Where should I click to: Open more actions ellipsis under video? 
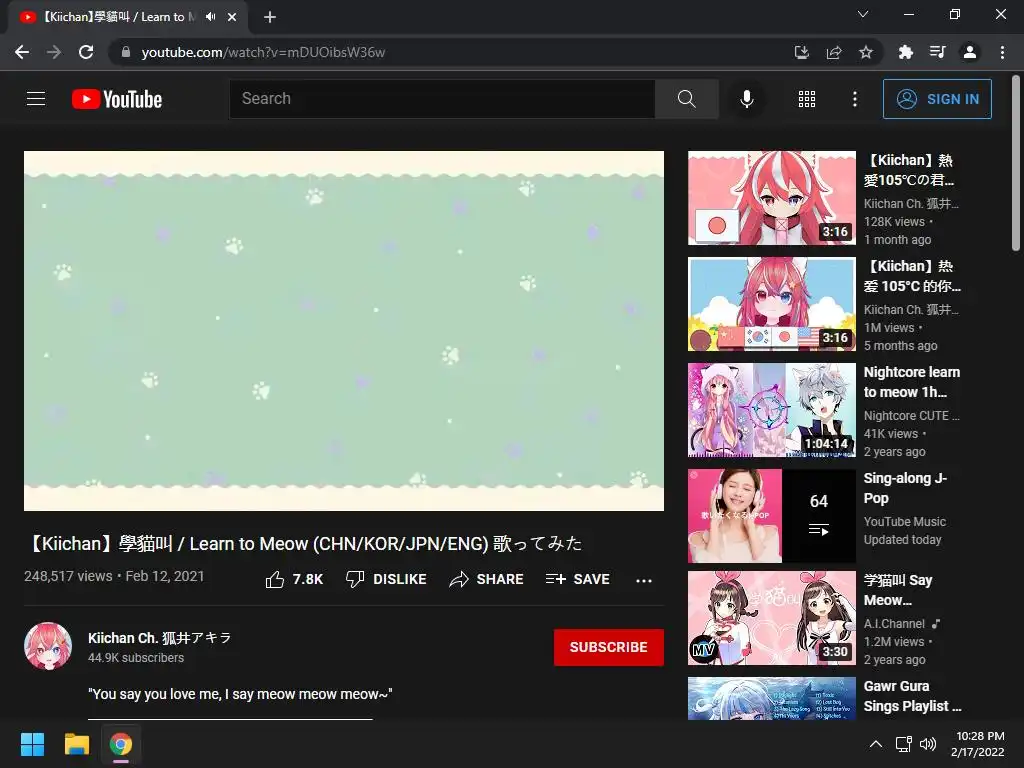(x=644, y=580)
